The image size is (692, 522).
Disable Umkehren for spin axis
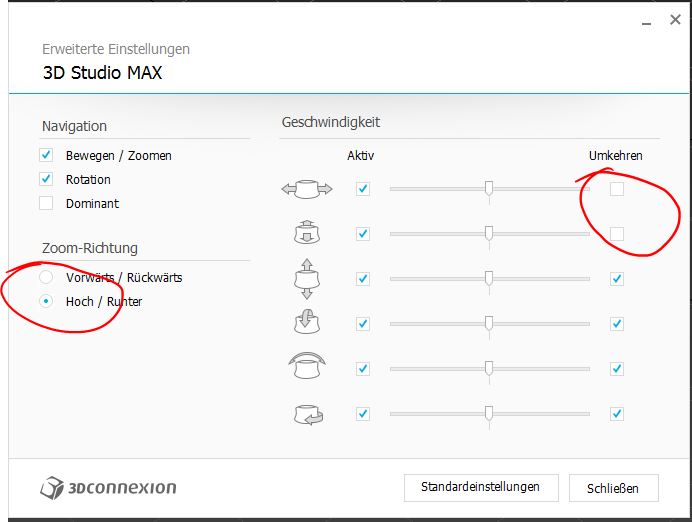click(x=617, y=414)
